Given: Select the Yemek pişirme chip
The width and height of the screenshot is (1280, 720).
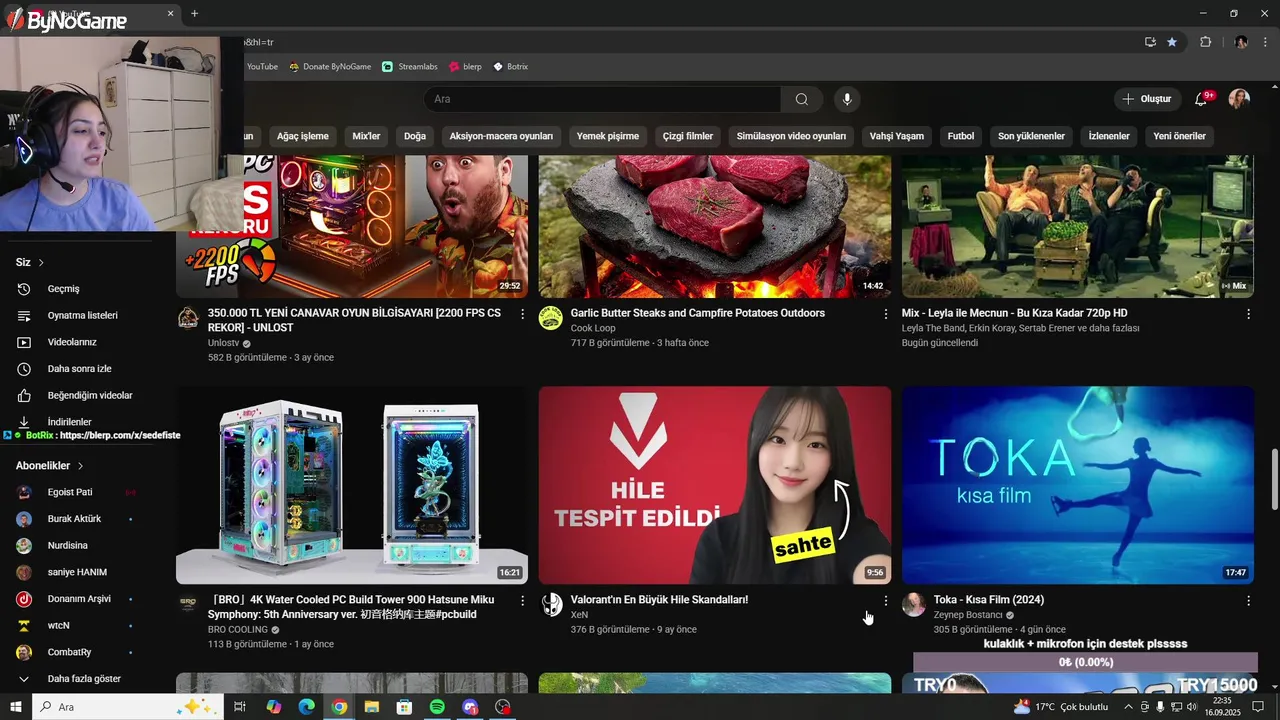Looking at the screenshot, I should (x=608, y=136).
